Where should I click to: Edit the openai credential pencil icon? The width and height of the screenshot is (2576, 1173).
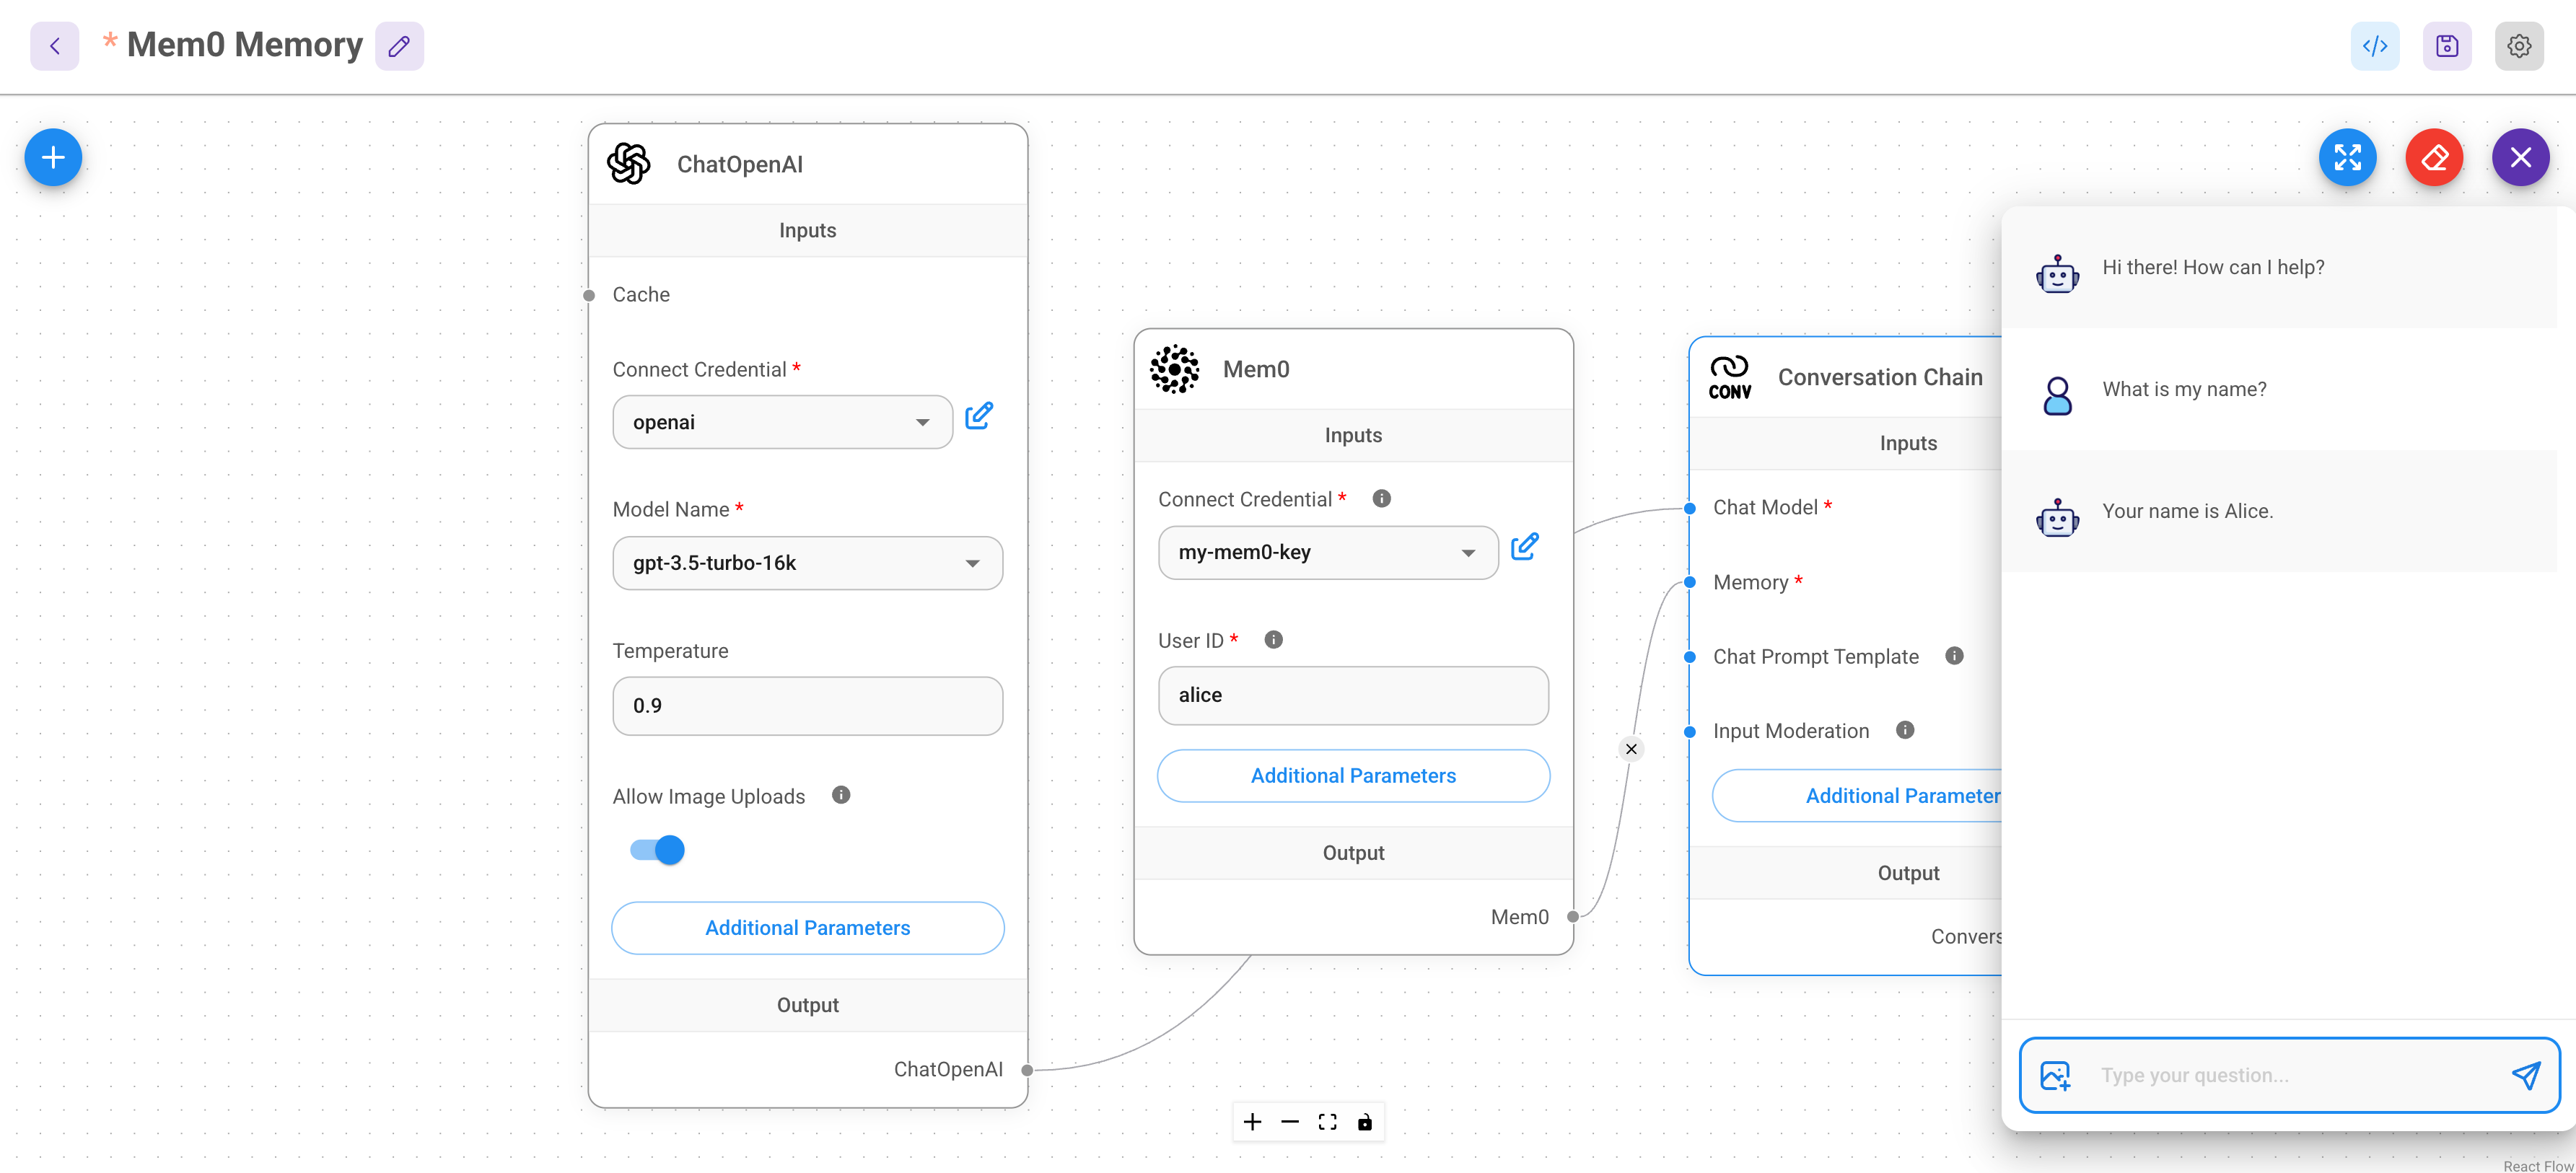(978, 416)
